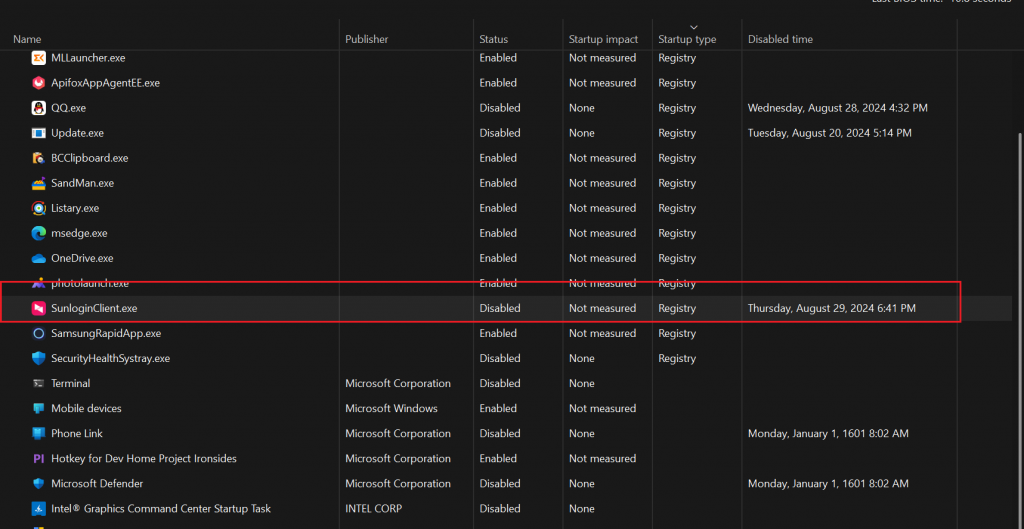Select the msedge.exe entry
Screen dimensions: 1024x529
click(x=79, y=233)
